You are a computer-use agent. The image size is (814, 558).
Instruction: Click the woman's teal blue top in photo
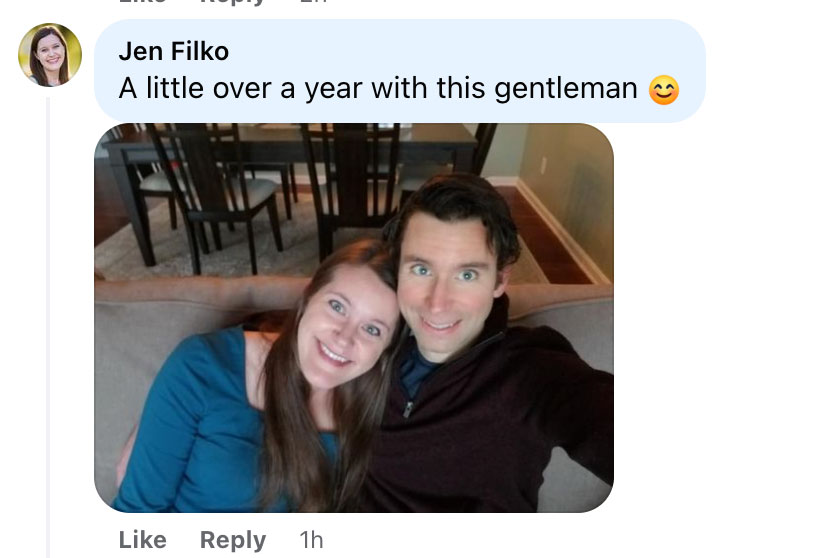tap(197, 426)
